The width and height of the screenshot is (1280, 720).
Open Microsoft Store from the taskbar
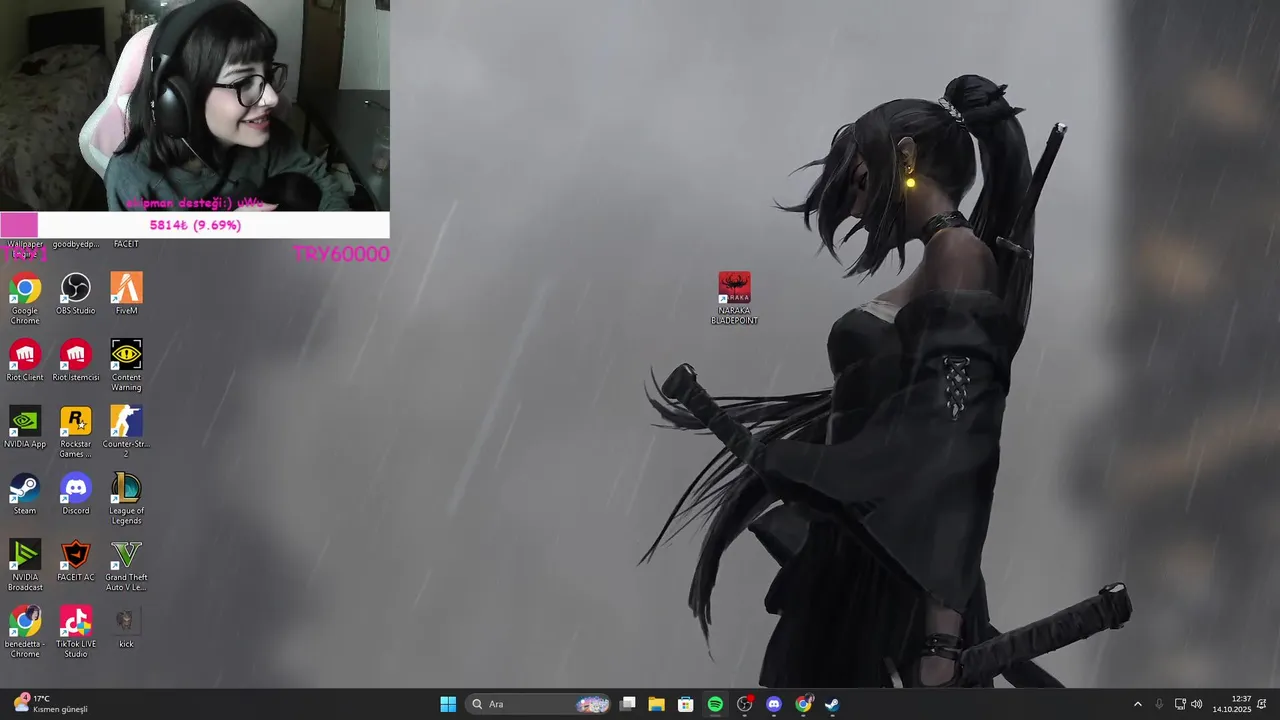tap(686, 704)
